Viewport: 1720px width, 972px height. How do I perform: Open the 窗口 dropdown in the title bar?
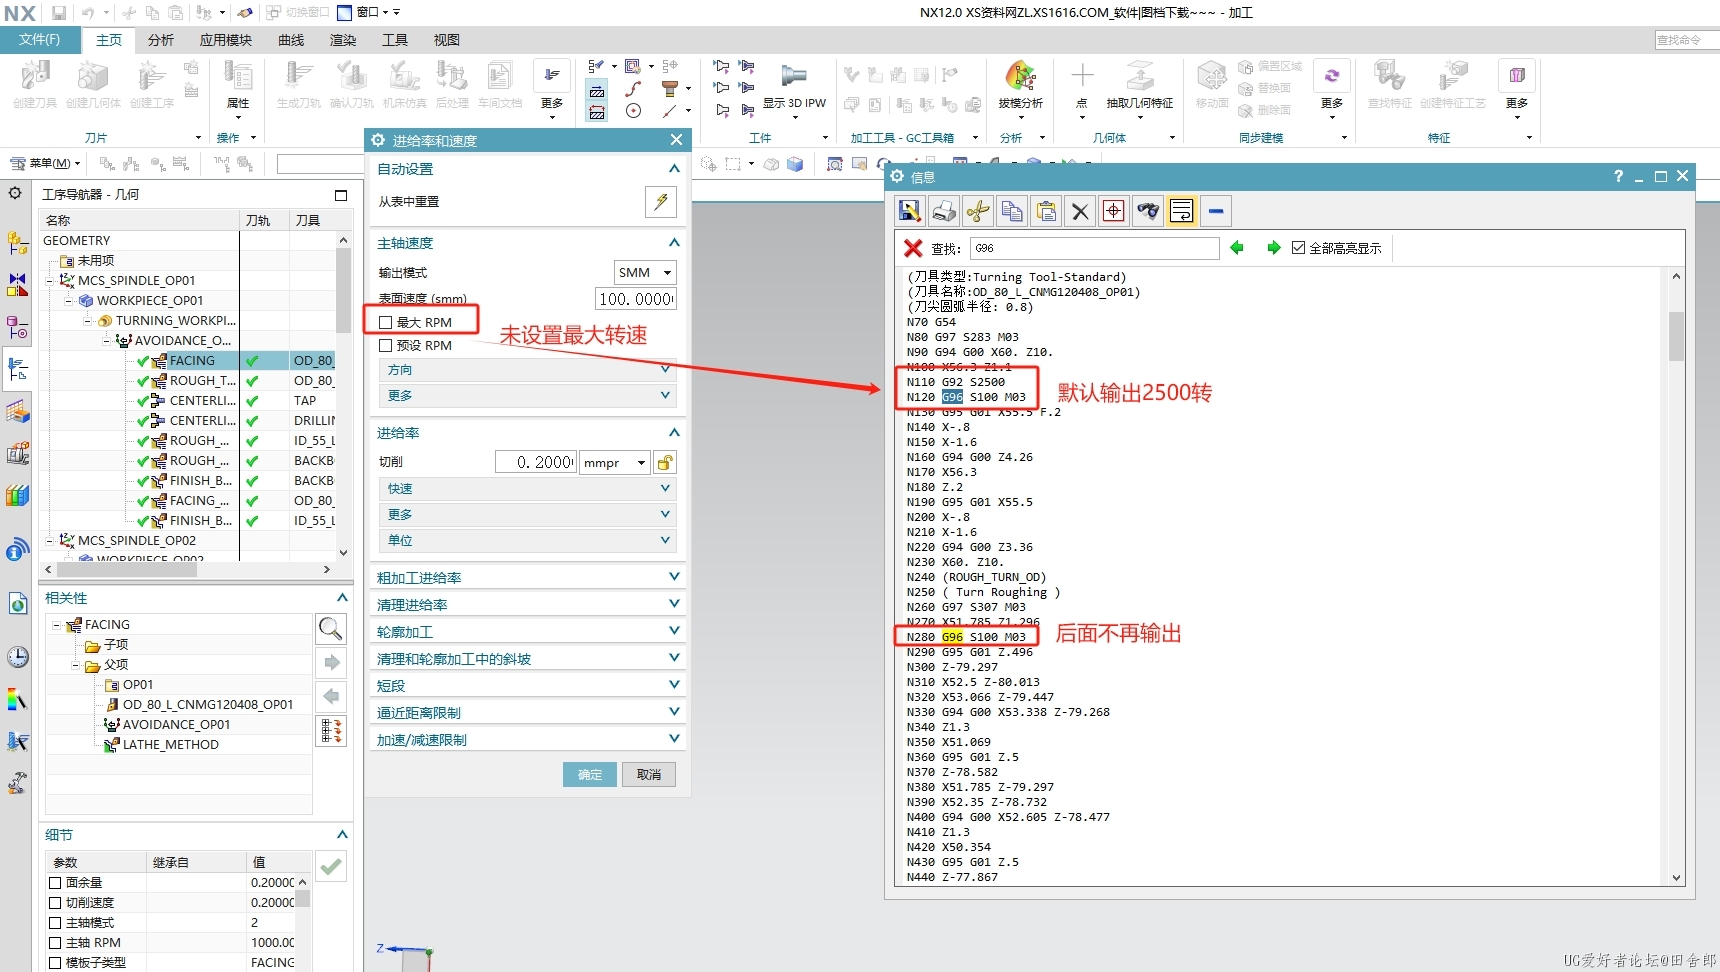coord(368,12)
